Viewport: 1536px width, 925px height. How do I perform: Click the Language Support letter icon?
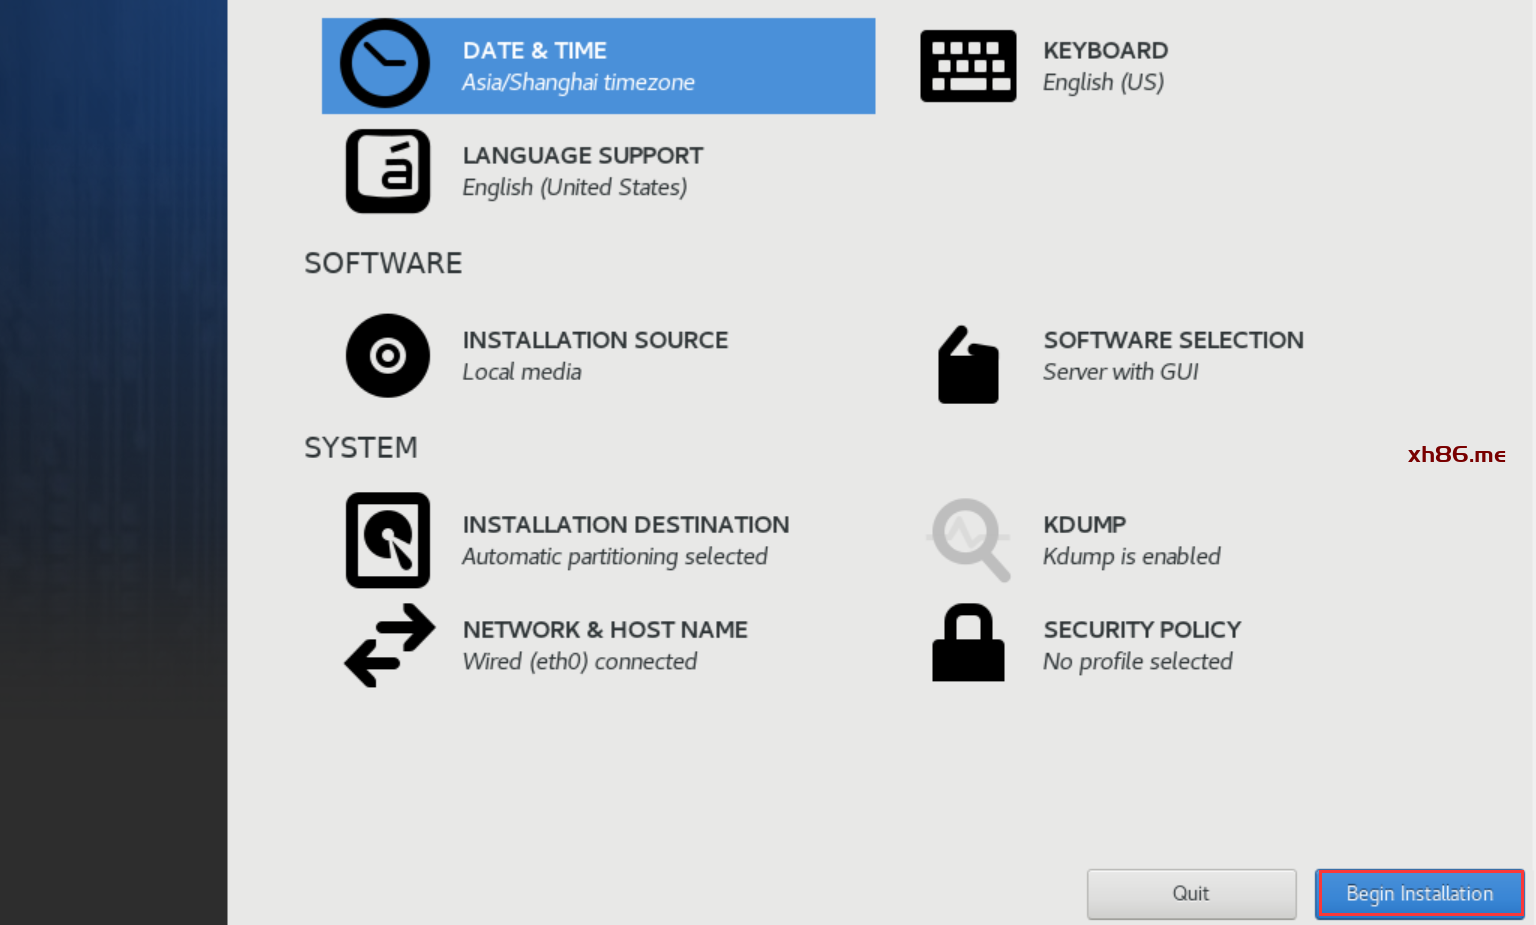(388, 171)
